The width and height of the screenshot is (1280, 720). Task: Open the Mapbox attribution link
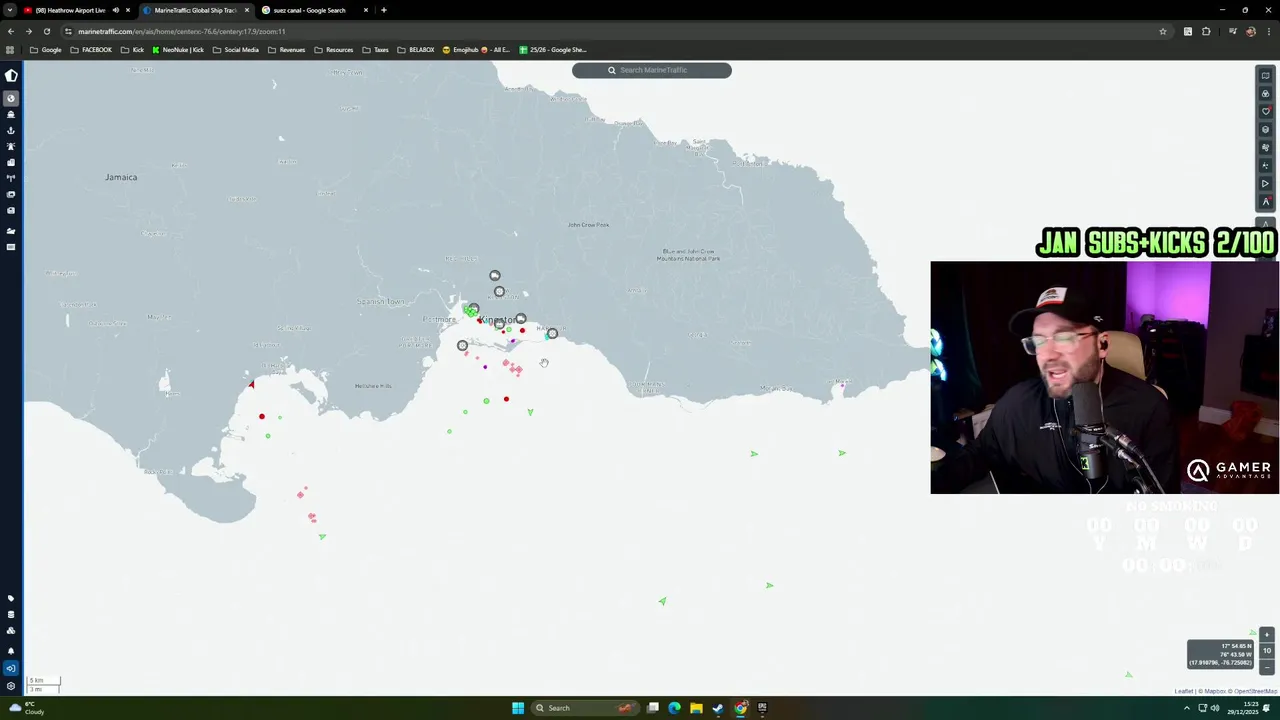point(1214,691)
